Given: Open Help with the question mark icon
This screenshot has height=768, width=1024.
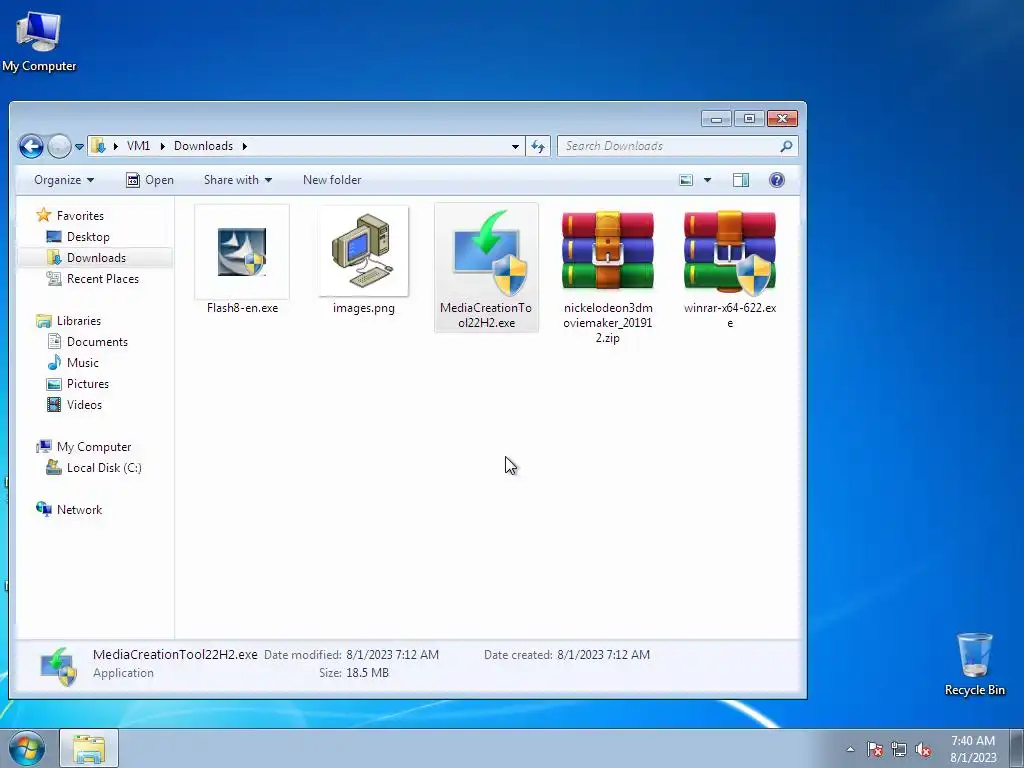Looking at the screenshot, I should (x=776, y=180).
